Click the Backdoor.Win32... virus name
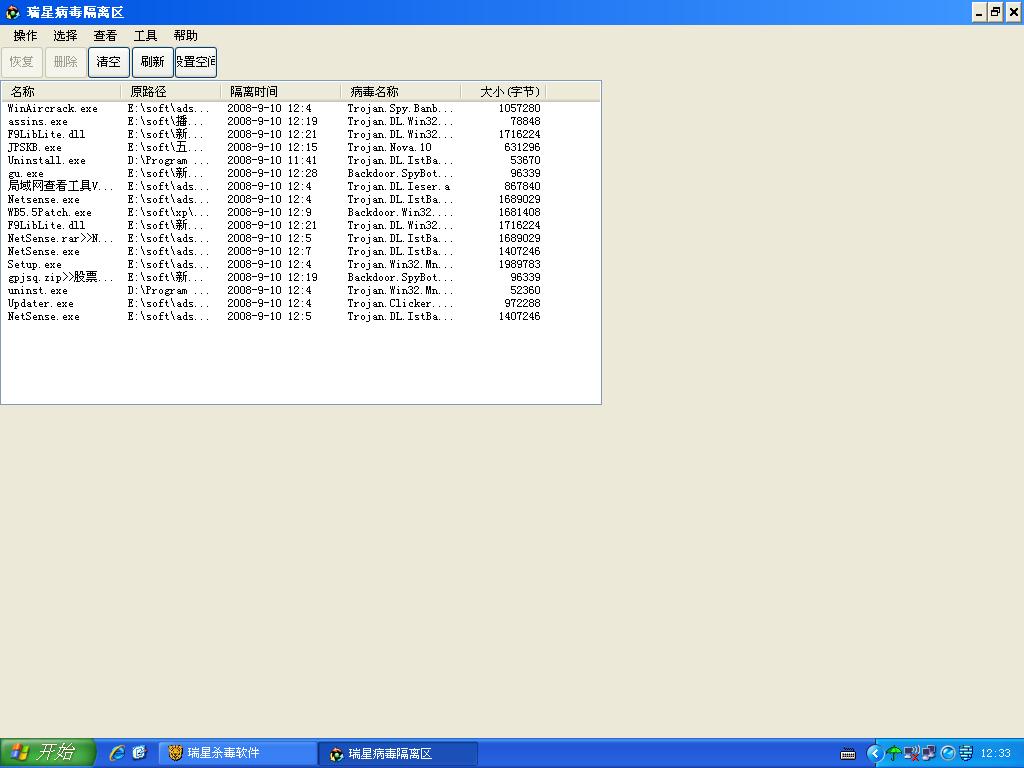The width and height of the screenshot is (1024, 768). pyautogui.click(x=400, y=213)
